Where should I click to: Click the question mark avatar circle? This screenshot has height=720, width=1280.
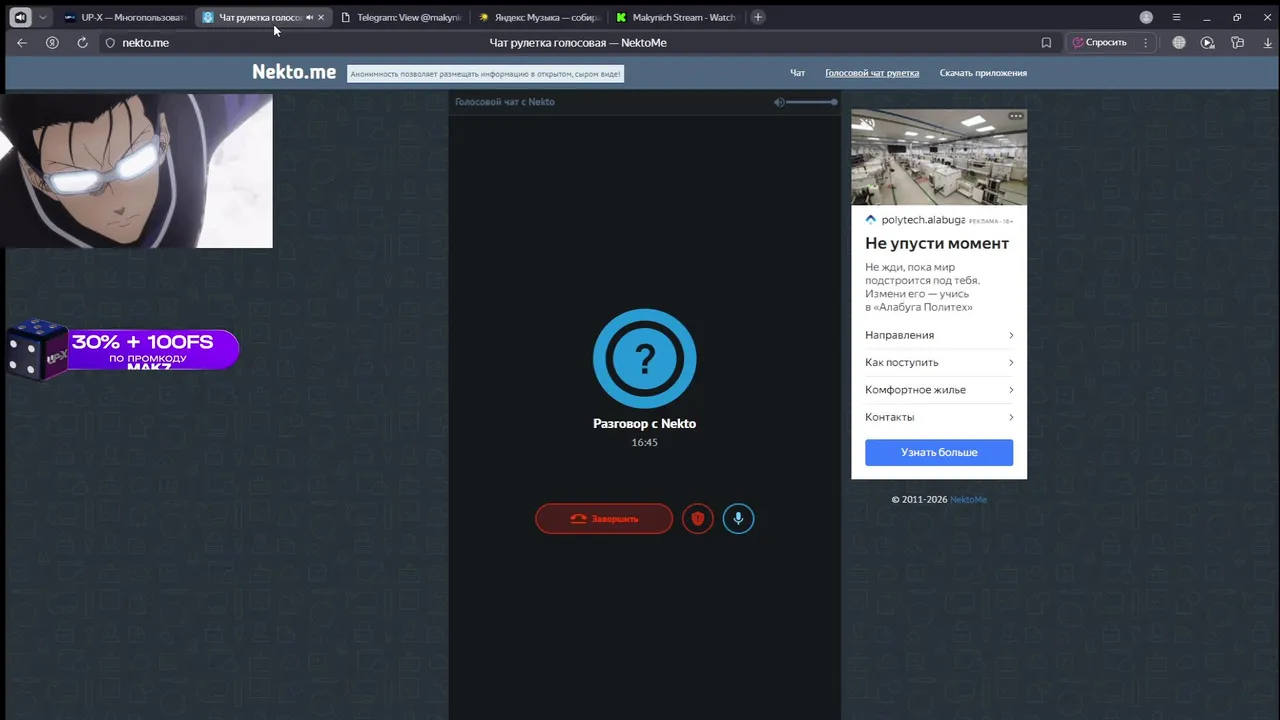(x=645, y=359)
